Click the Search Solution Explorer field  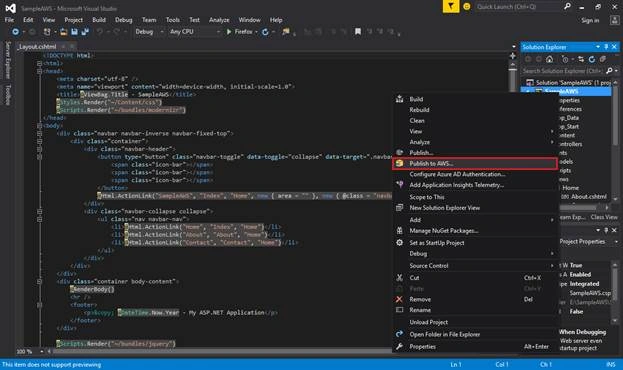coord(562,71)
